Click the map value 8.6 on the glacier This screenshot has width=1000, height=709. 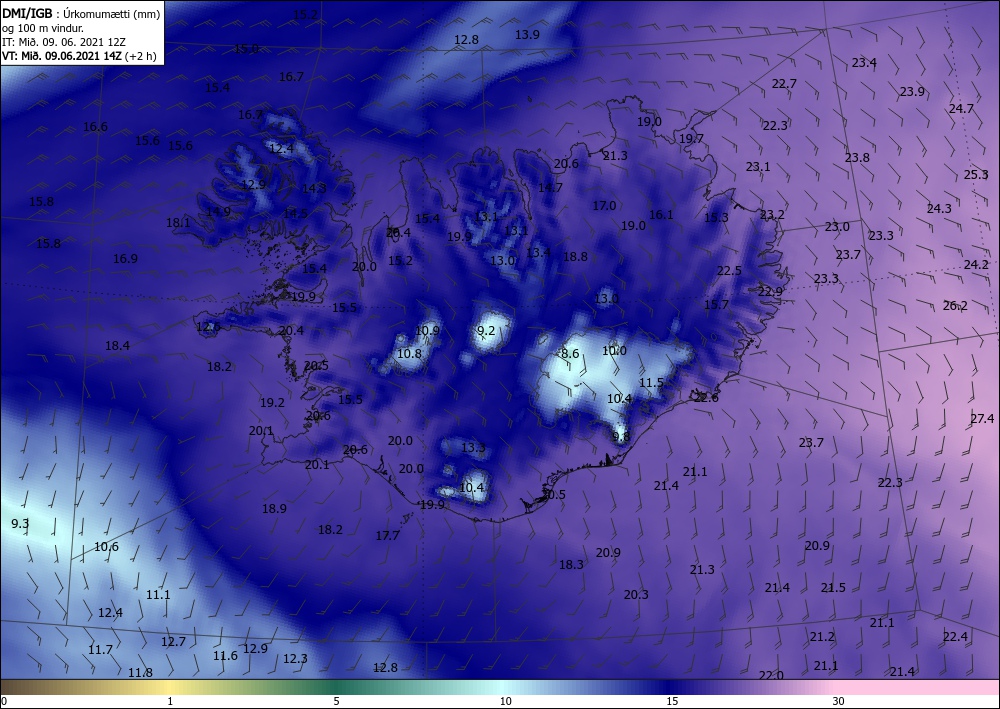[570, 353]
